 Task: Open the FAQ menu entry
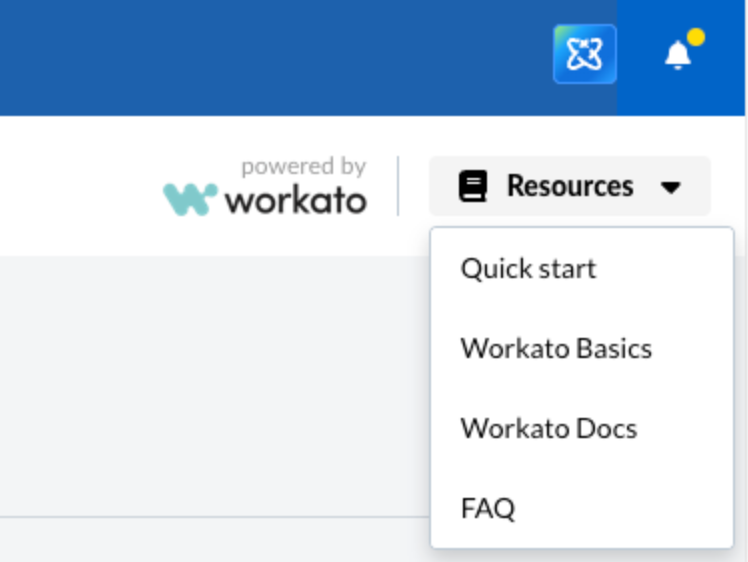tap(488, 508)
